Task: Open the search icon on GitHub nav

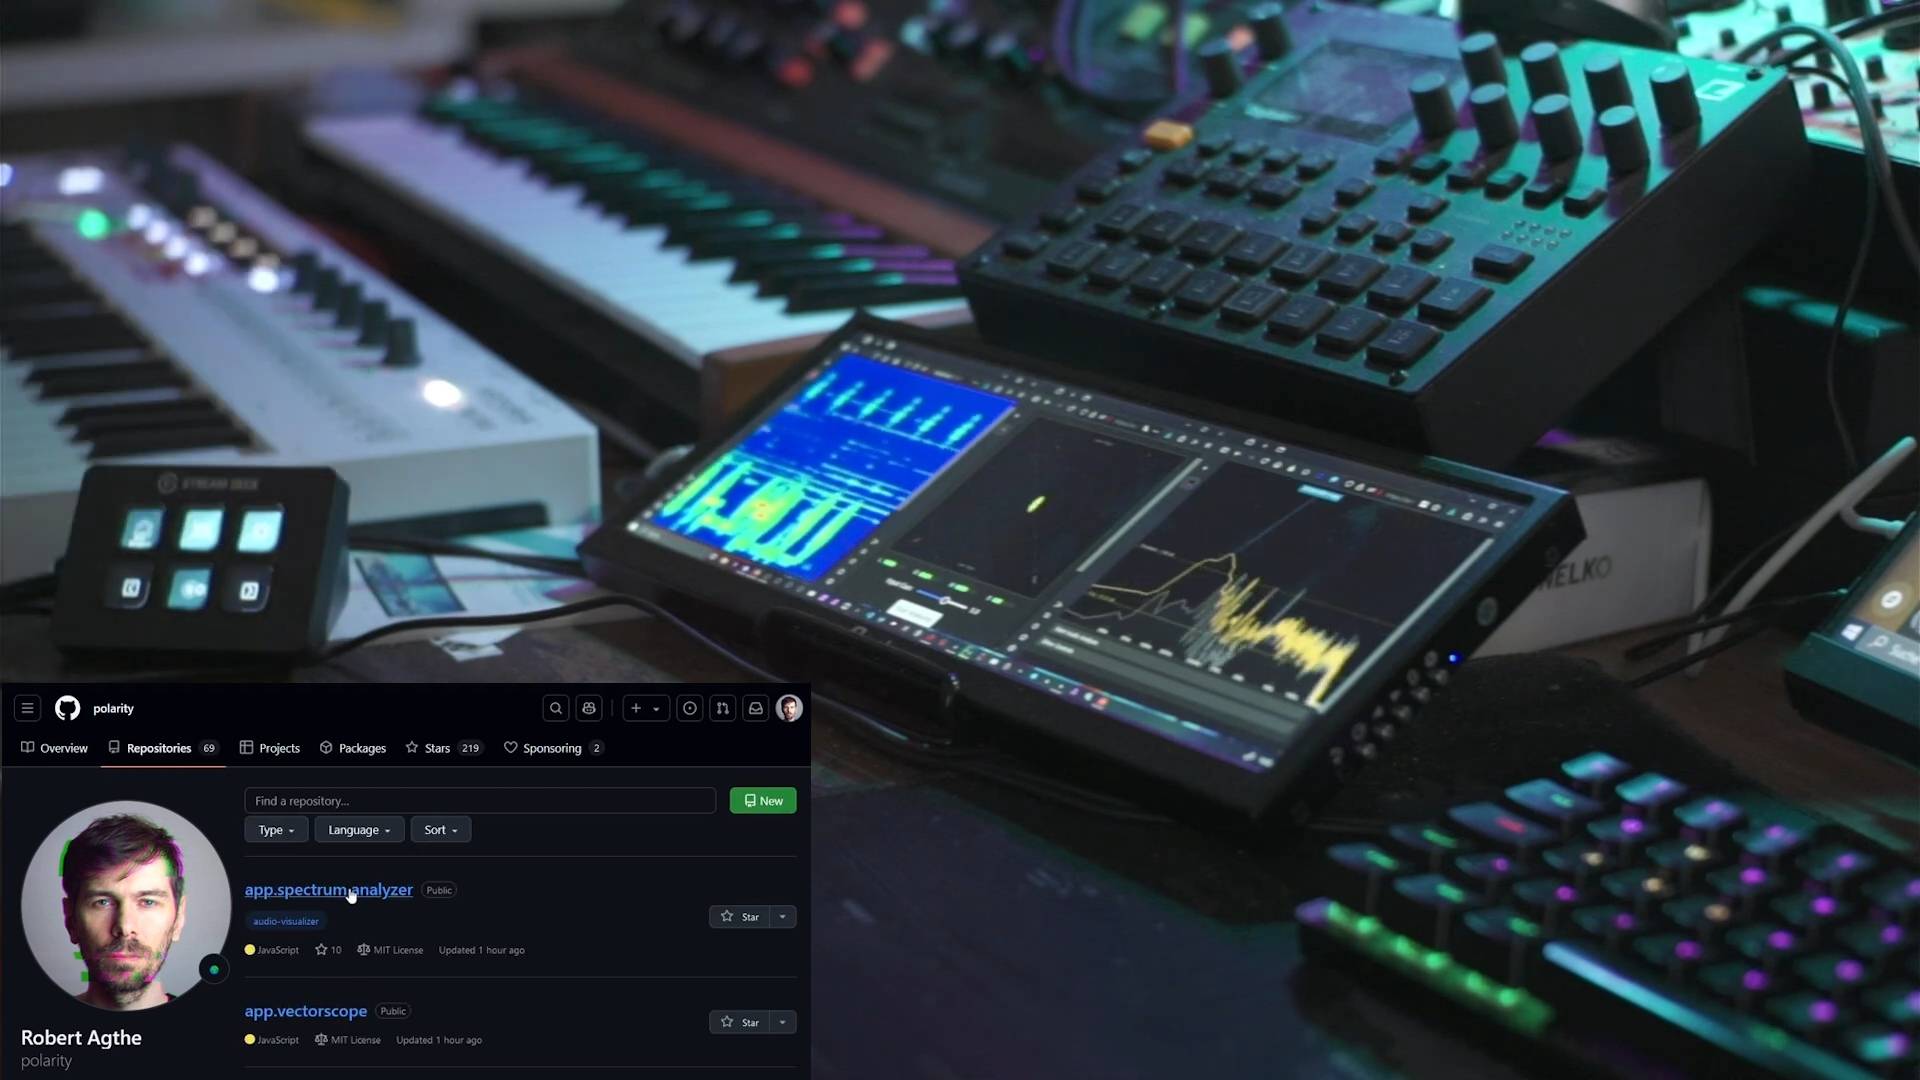Action: click(555, 708)
